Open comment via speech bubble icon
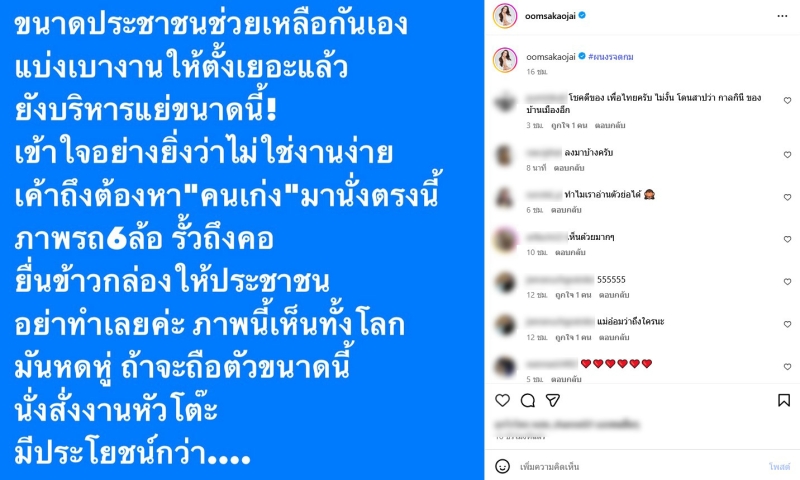The width and height of the screenshot is (800, 480). point(528,400)
